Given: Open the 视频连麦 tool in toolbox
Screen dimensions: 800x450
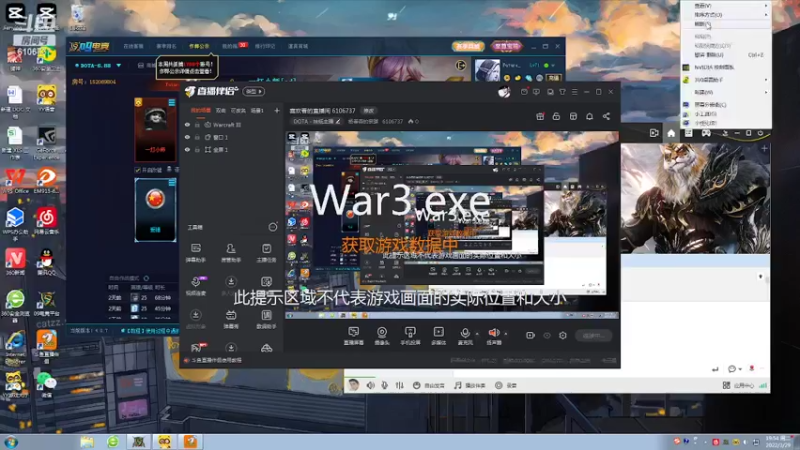Looking at the screenshot, I should pyautogui.click(x=196, y=286).
